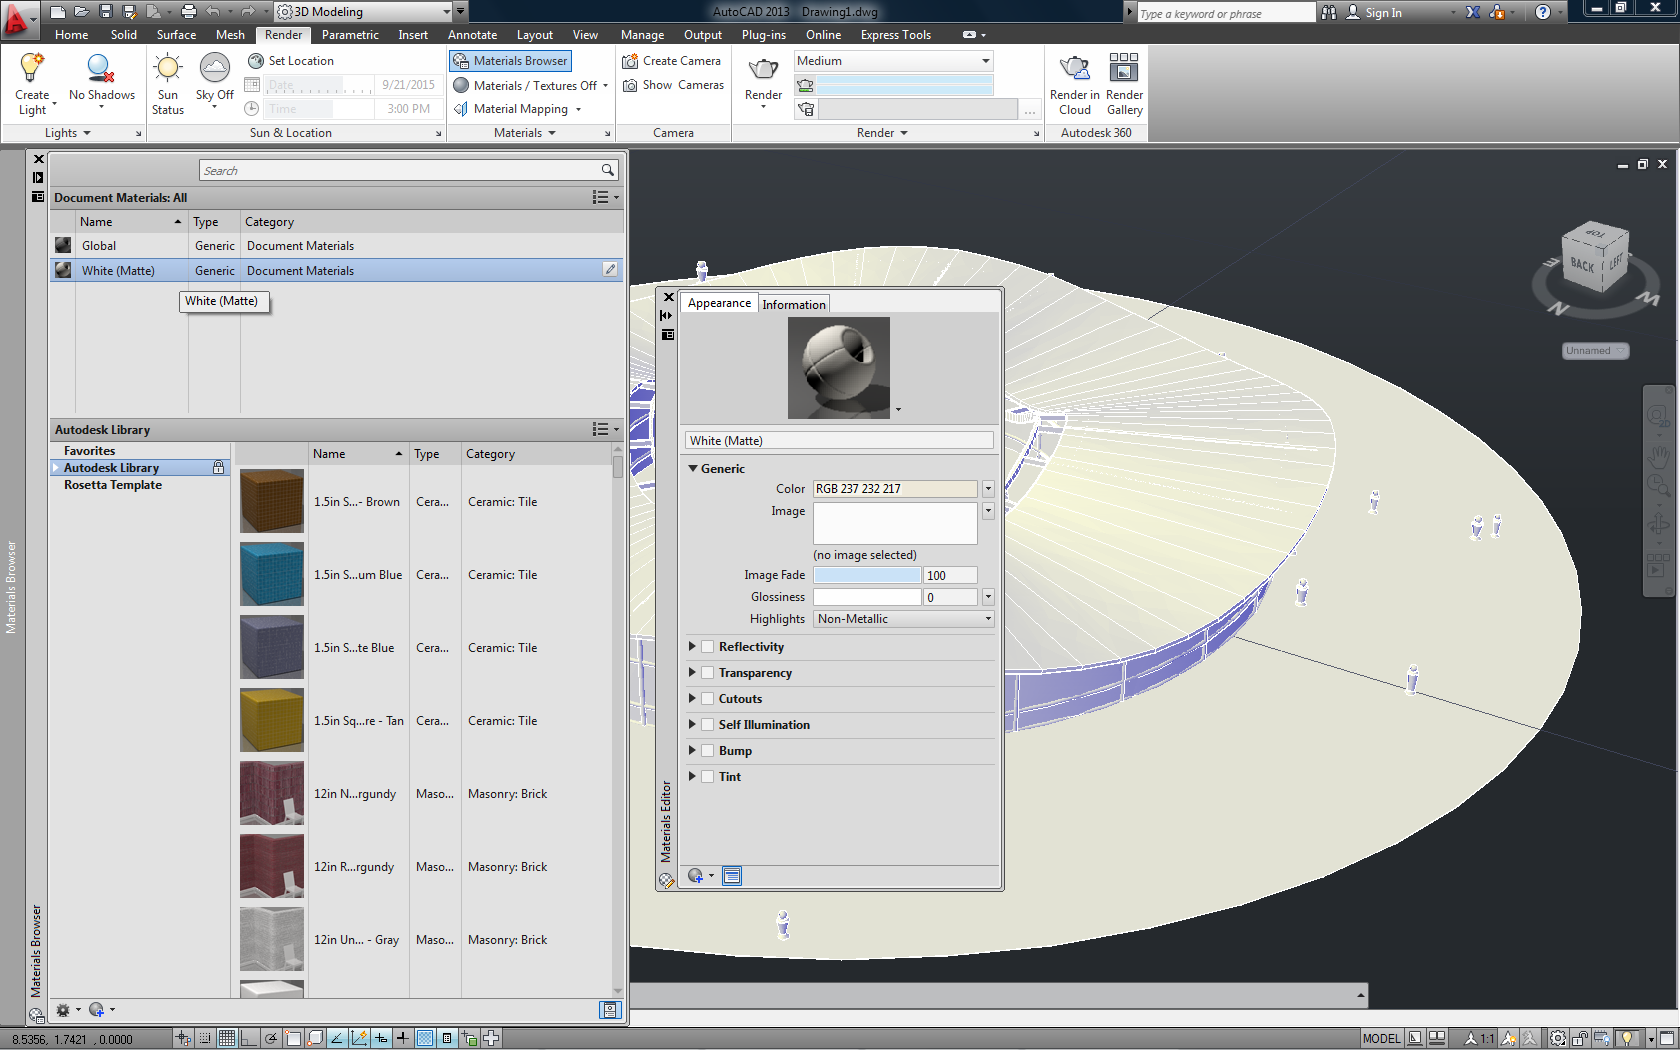Click the RGB 237 232 217 color swatch
1680x1050 pixels.
tap(894, 488)
